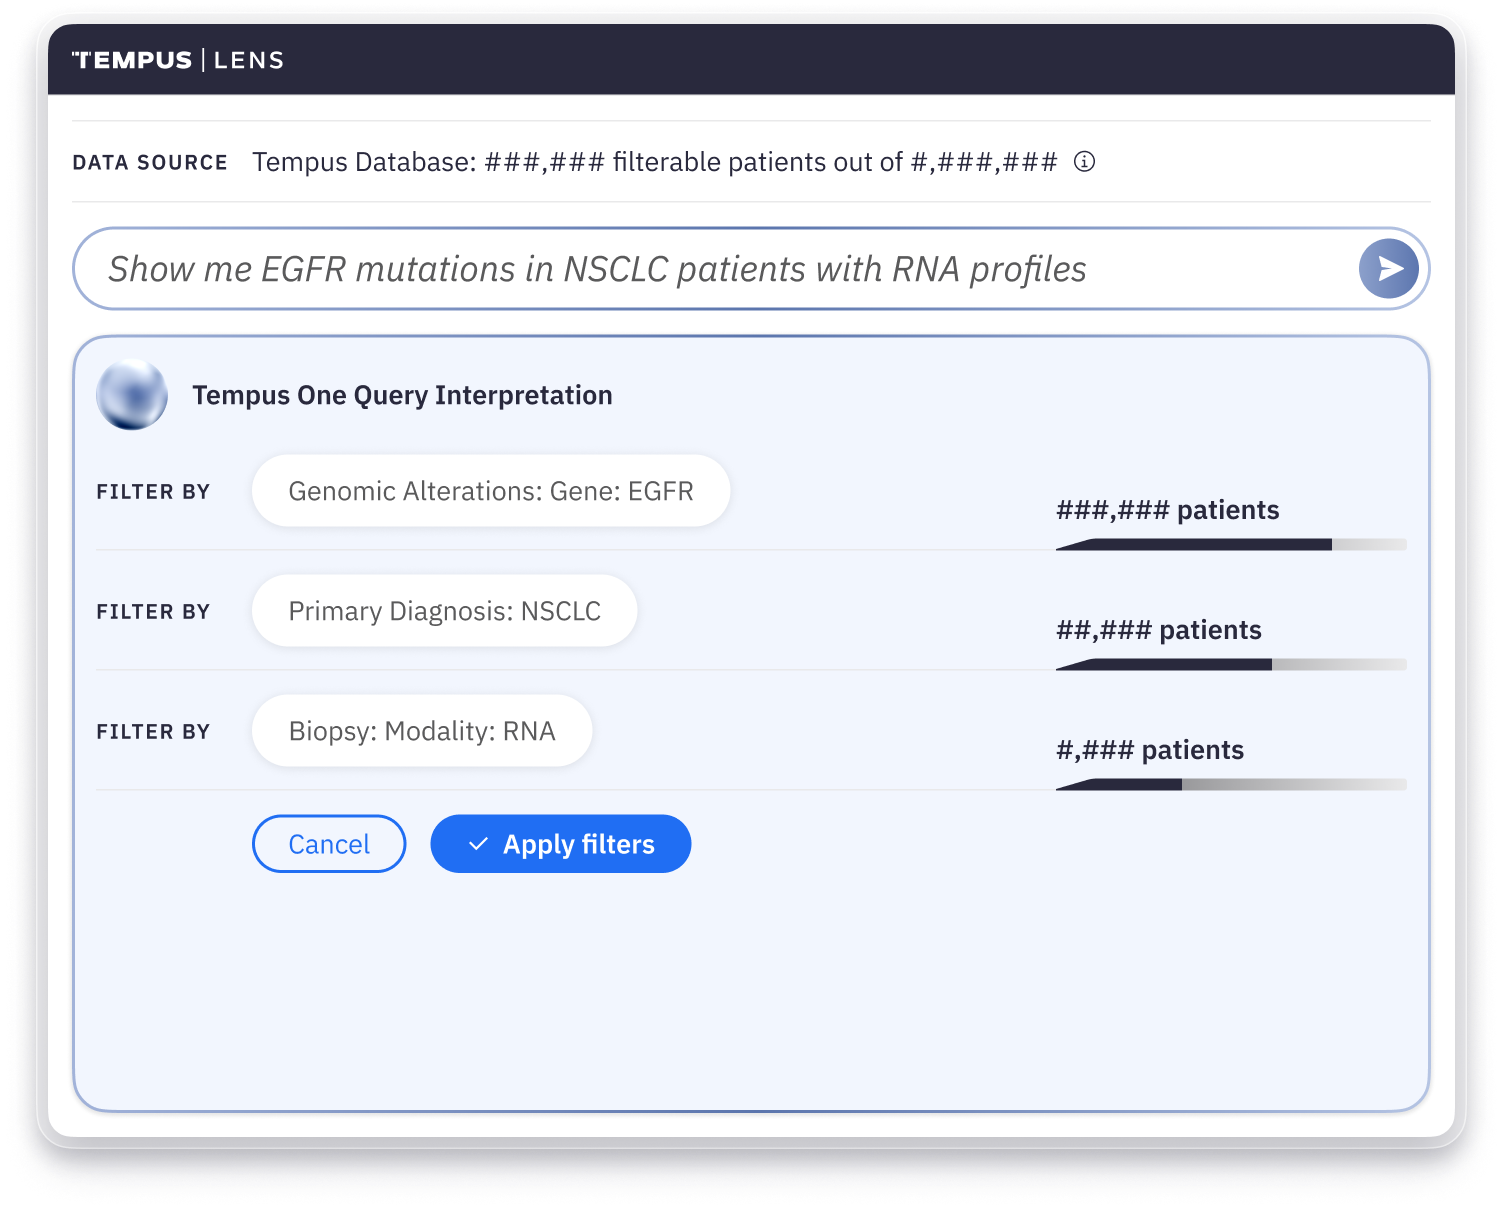
Task: Select the Primary Diagnosis: NSCLC chip
Action: click(x=445, y=611)
